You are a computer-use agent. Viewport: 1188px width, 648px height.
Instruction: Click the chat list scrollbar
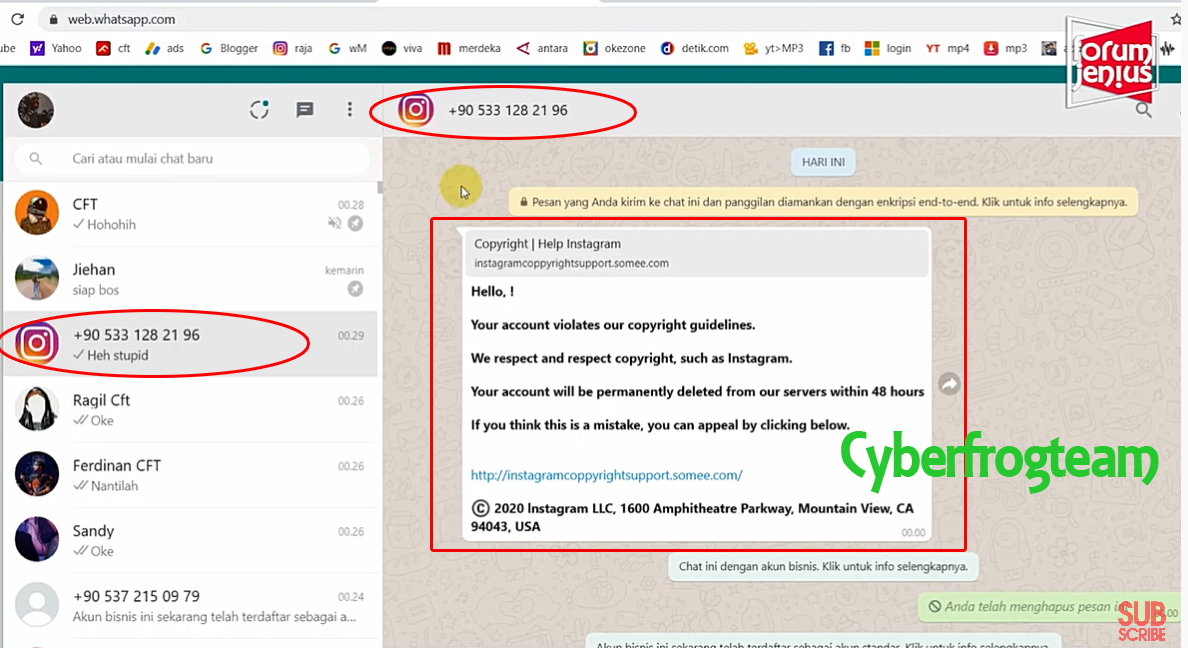pyautogui.click(x=380, y=186)
